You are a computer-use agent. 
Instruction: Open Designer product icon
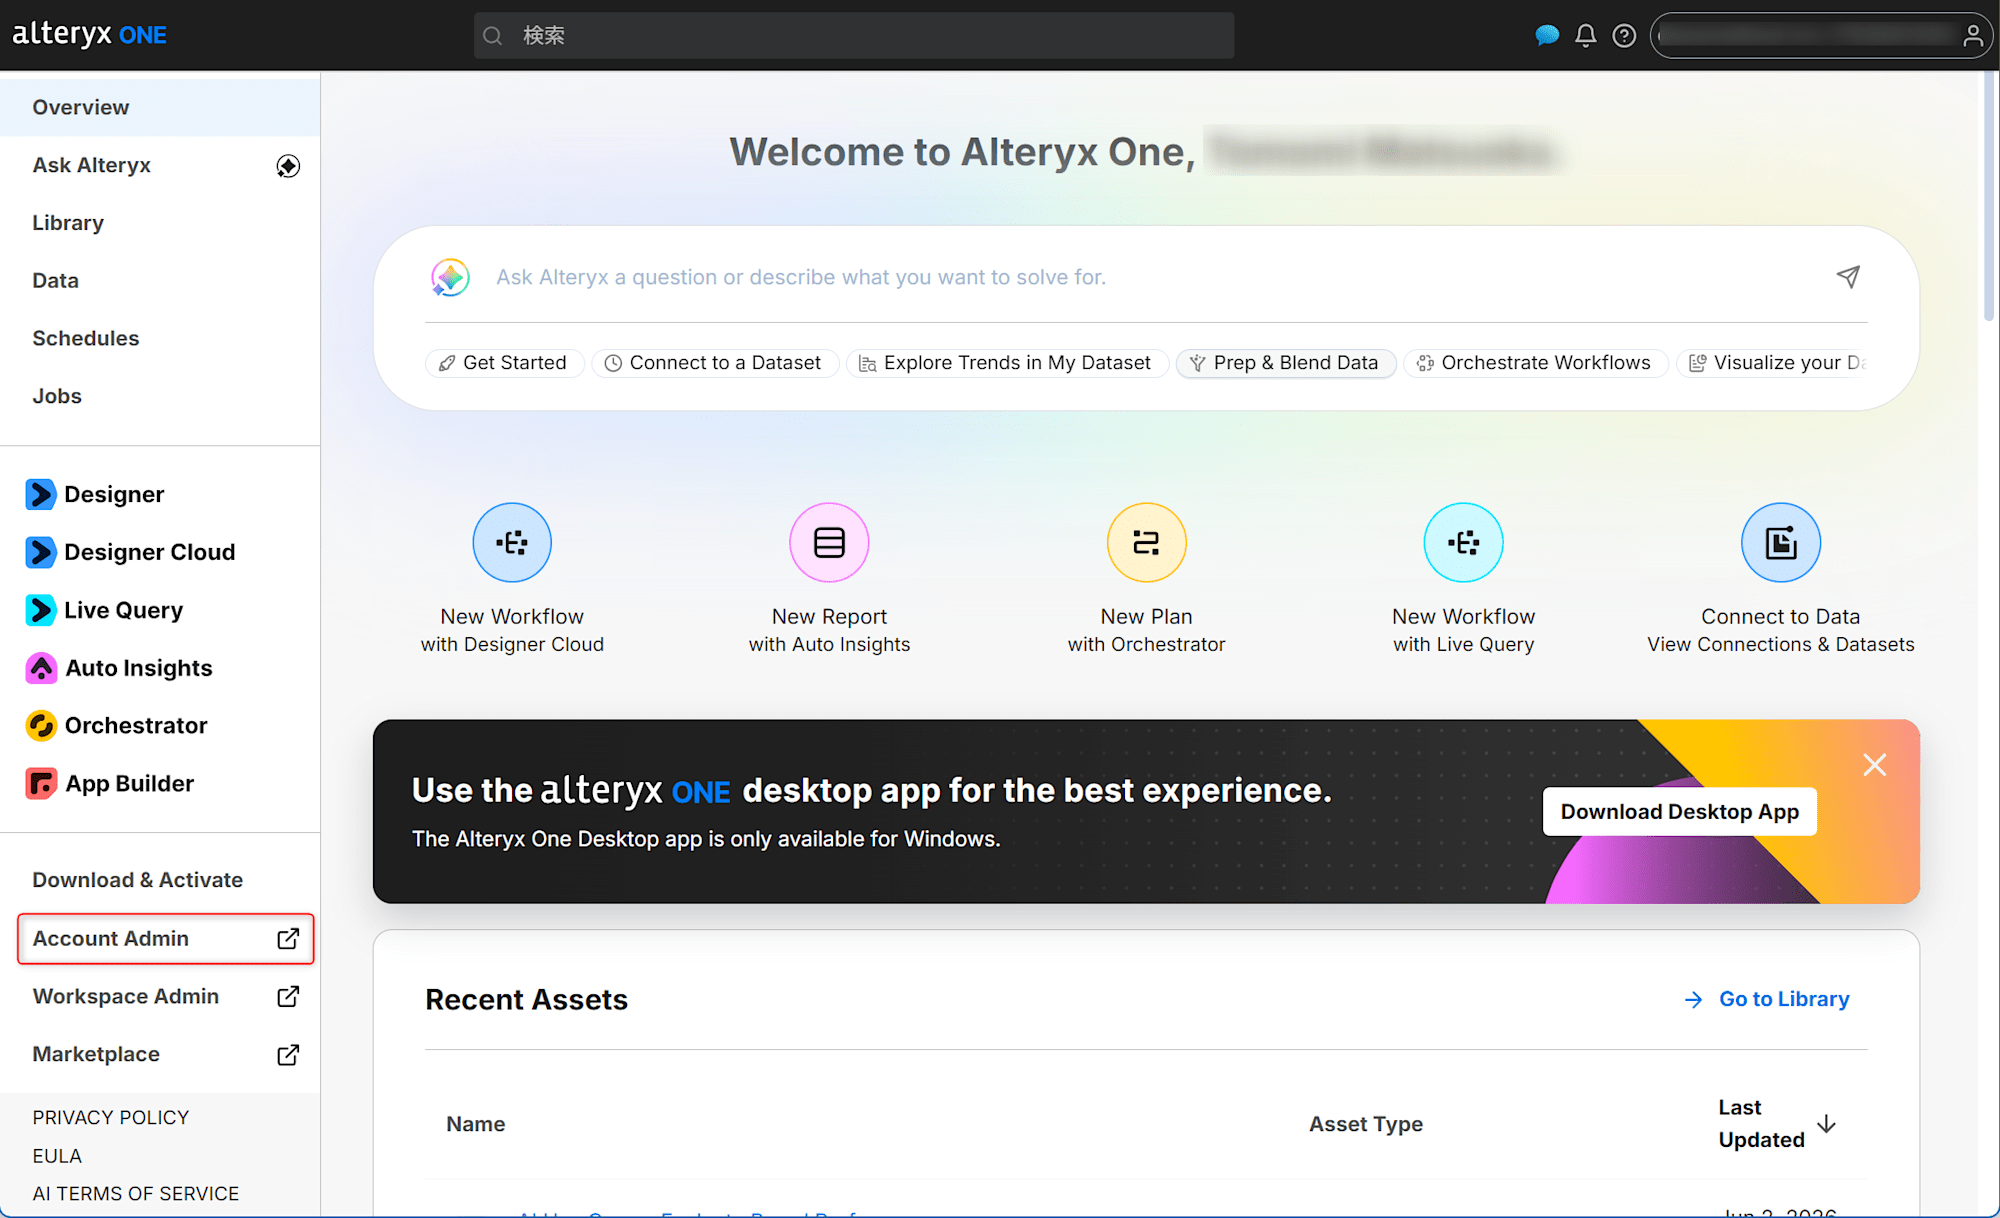click(x=40, y=494)
